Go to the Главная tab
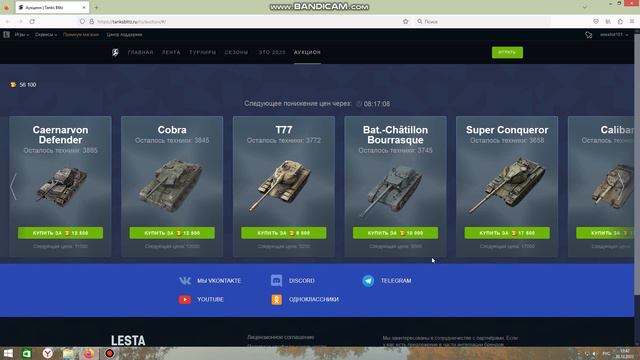The width and height of the screenshot is (640, 360). 140,52
